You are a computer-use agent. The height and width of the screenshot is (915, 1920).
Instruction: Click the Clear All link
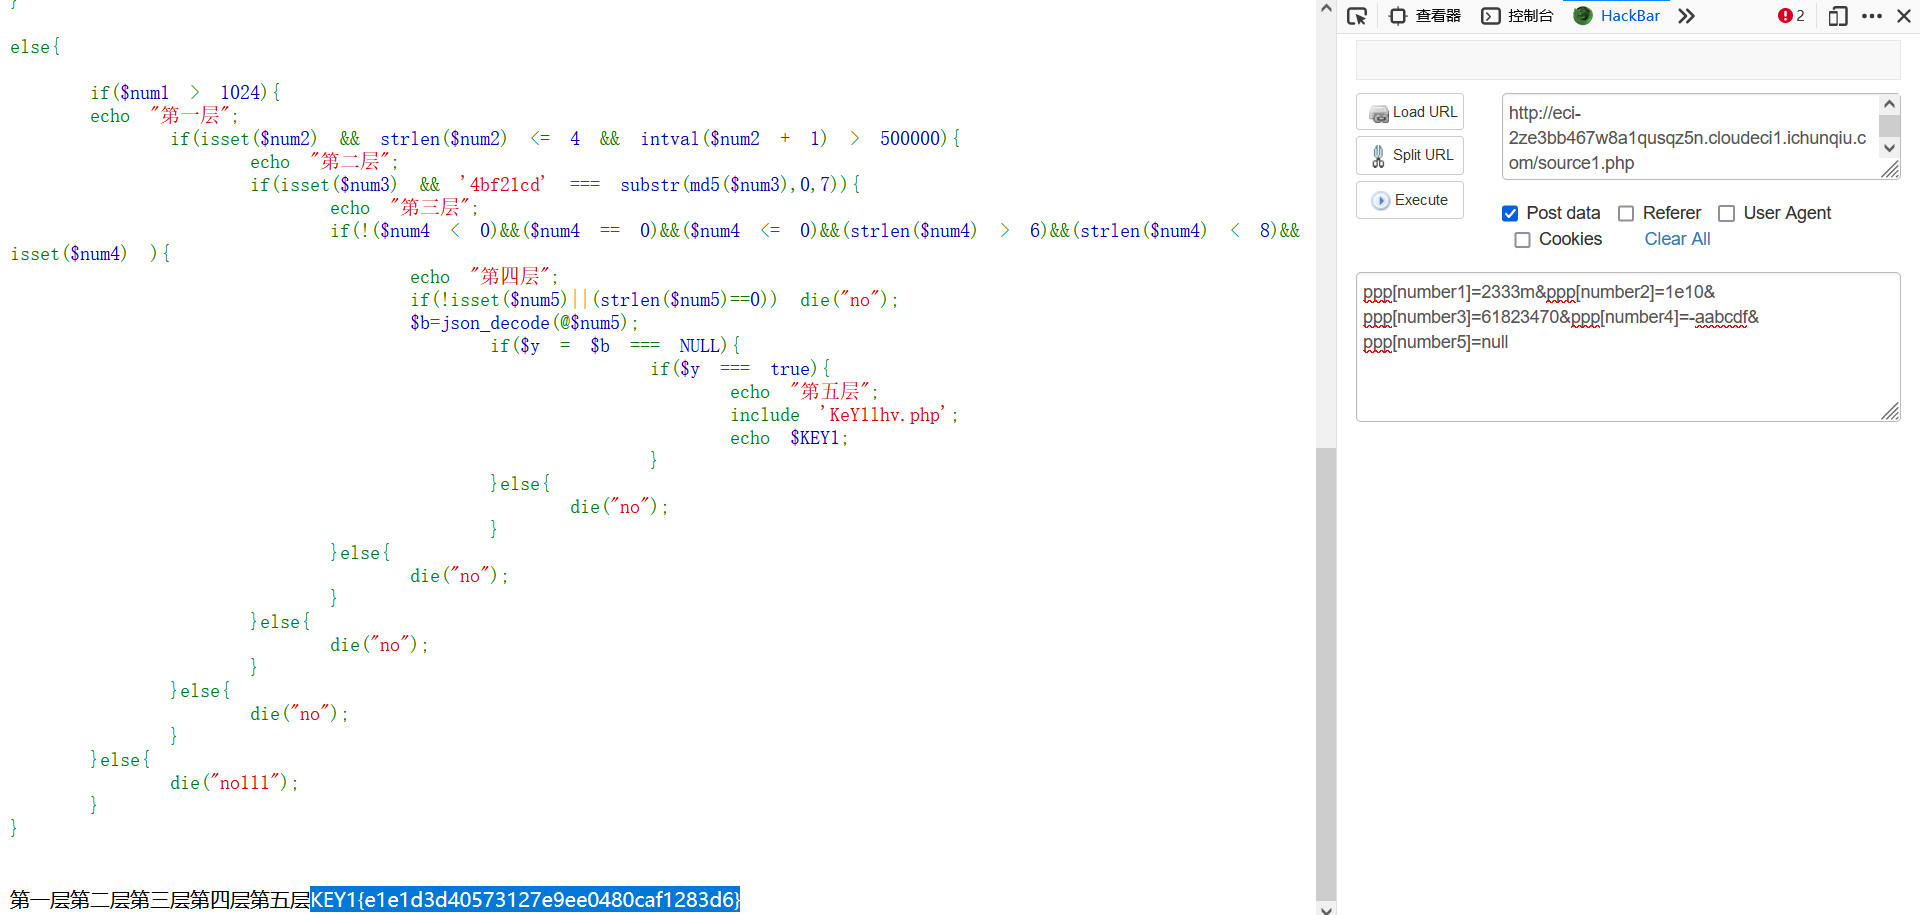click(1677, 239)
